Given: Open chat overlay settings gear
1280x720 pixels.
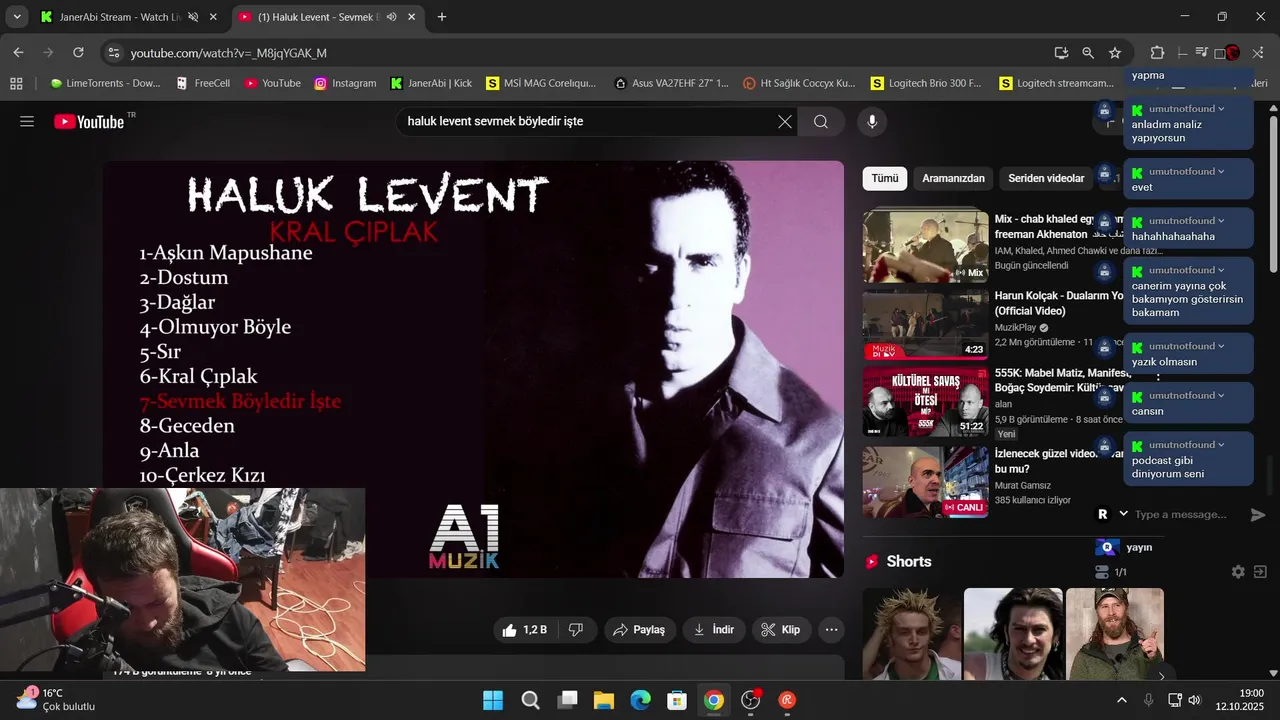Looking at the screenshot, I should [1238, 572].
